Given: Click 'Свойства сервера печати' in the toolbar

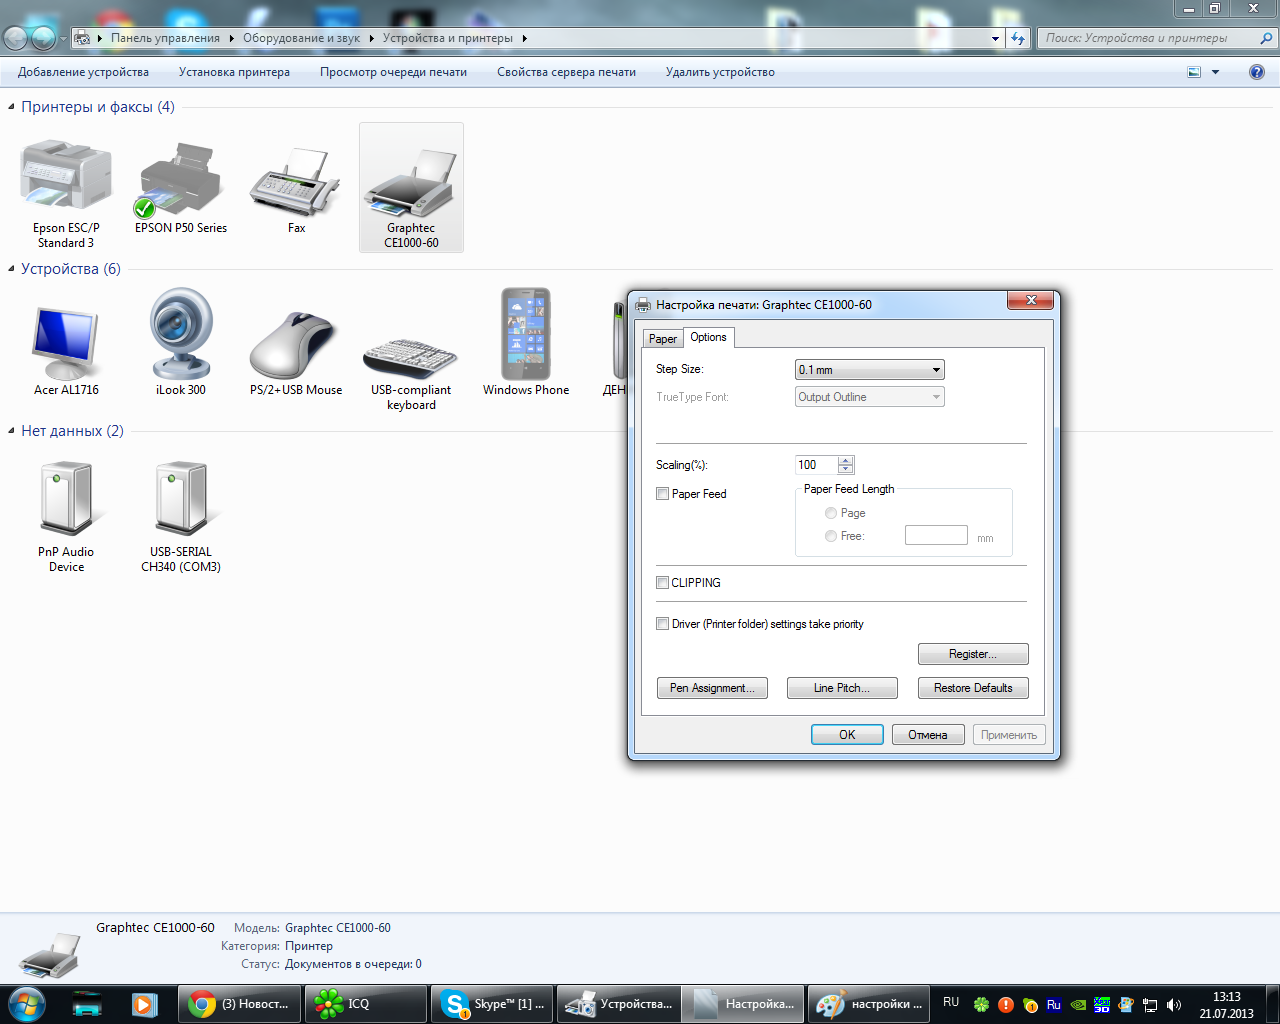Looking at the screenshot, I should click(566, 72).
